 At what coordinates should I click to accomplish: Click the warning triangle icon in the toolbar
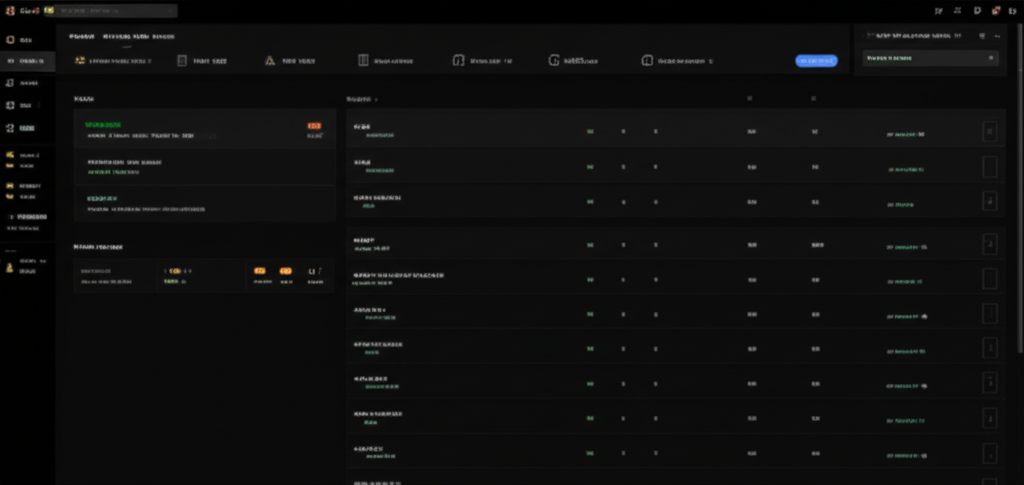[x=269, y=61]
